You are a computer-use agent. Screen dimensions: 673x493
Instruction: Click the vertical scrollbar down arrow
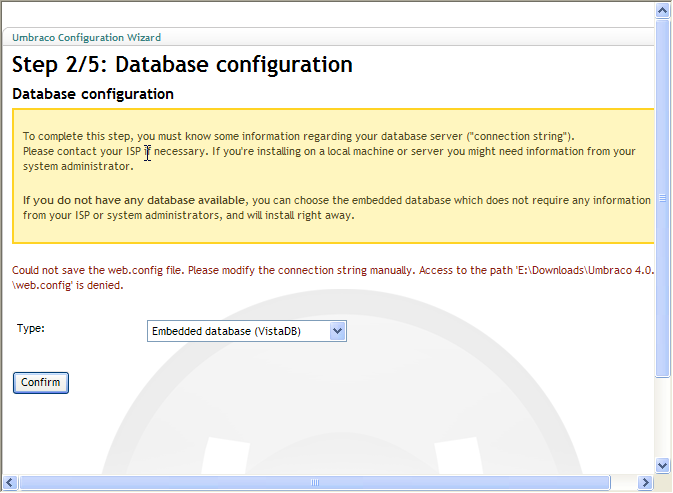tap(662, 465)
